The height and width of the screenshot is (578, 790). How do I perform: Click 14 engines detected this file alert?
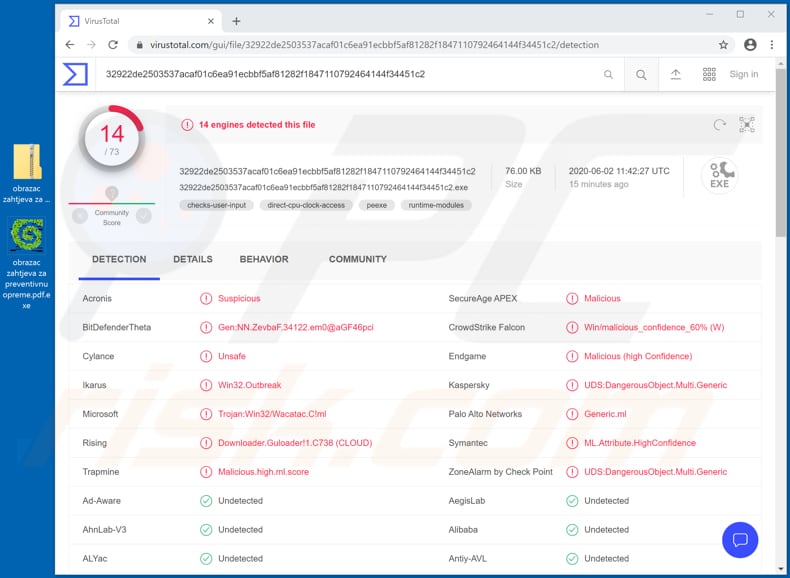click(x=257, y=125)
